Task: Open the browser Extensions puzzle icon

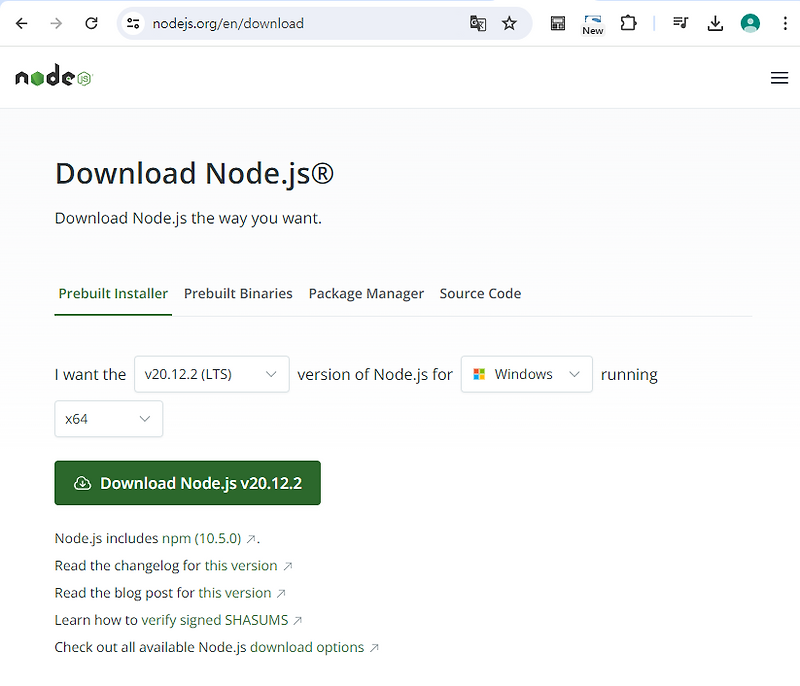Action: point(629,23)
